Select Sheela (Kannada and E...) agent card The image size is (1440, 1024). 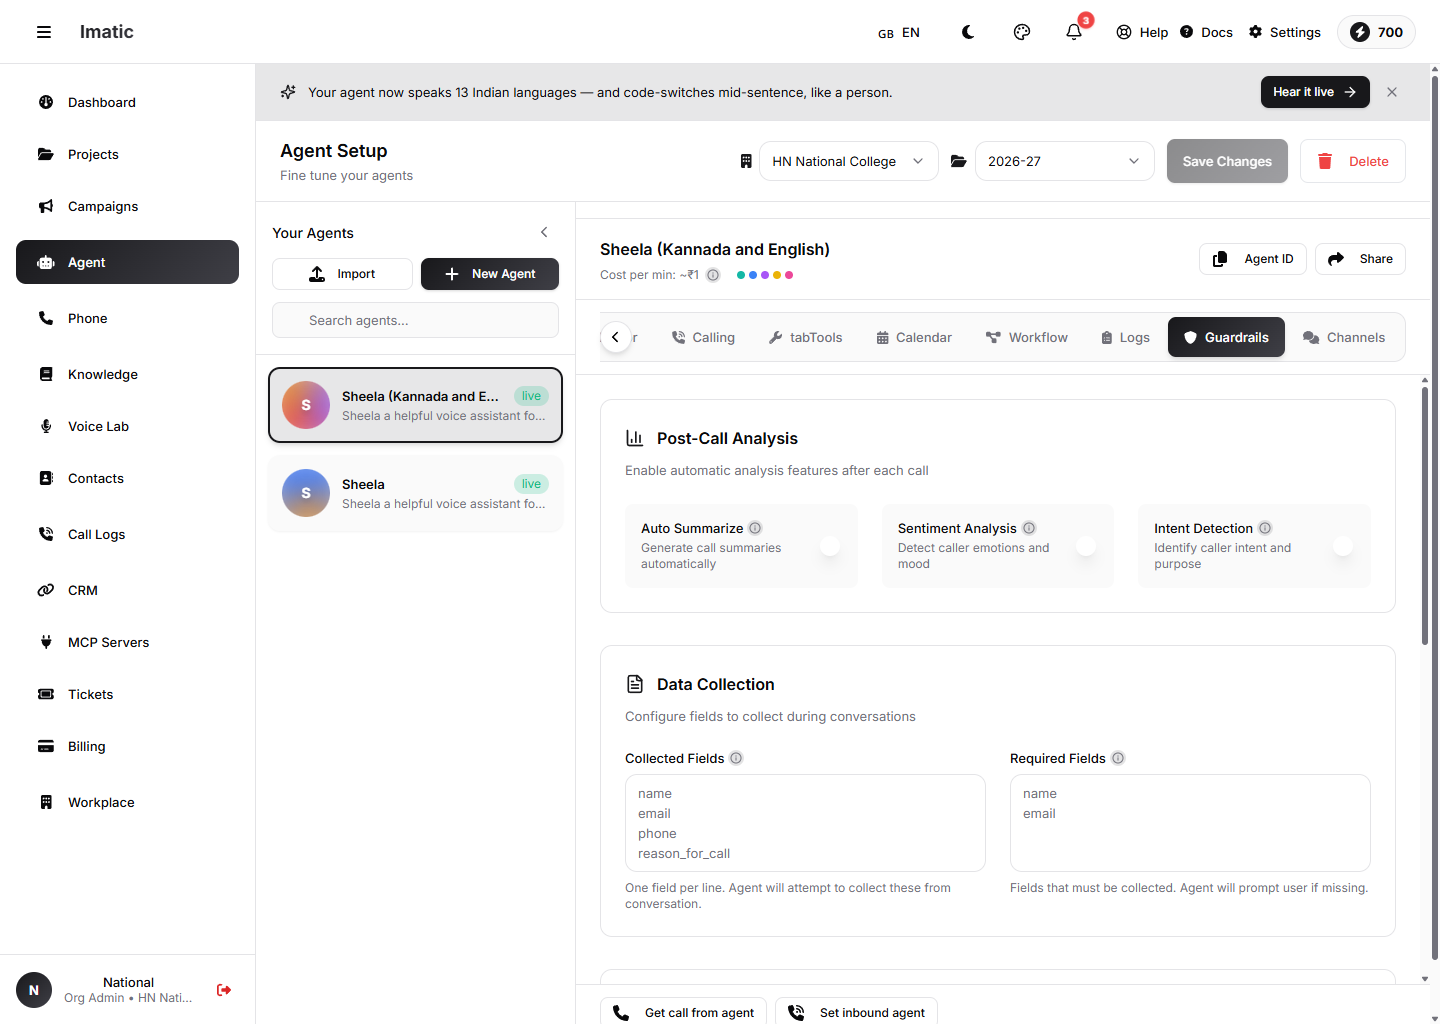415,405
